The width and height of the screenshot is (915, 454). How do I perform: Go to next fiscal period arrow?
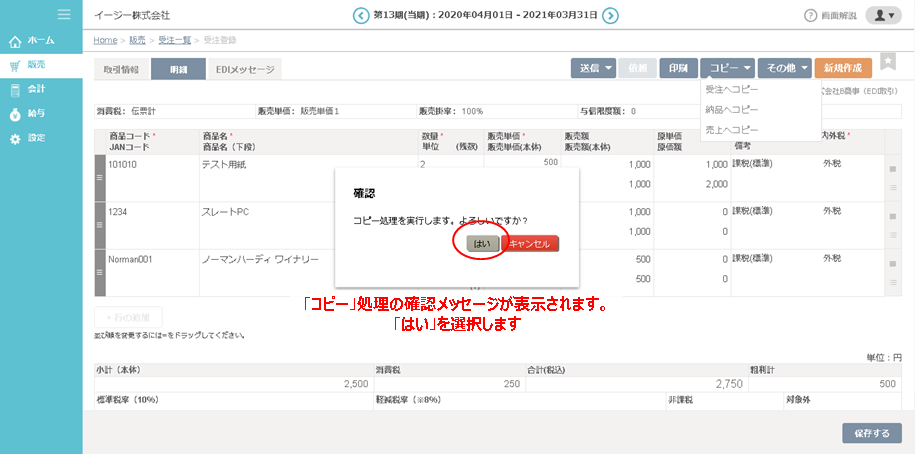610,15
